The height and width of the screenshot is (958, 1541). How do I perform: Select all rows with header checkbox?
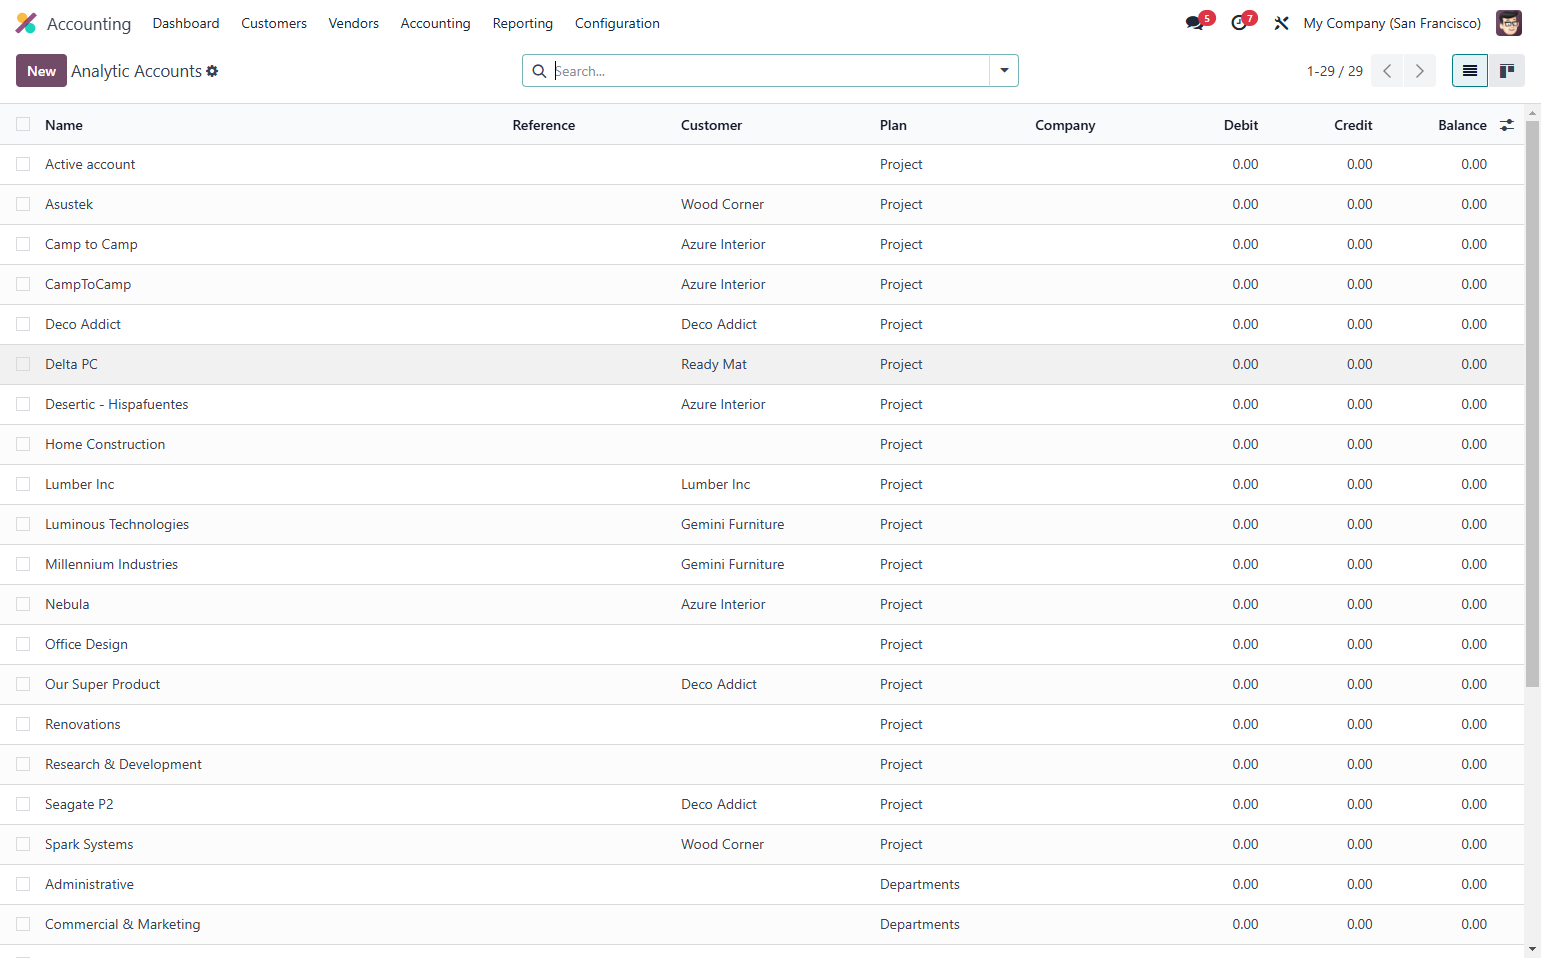(x=23, y=124)
